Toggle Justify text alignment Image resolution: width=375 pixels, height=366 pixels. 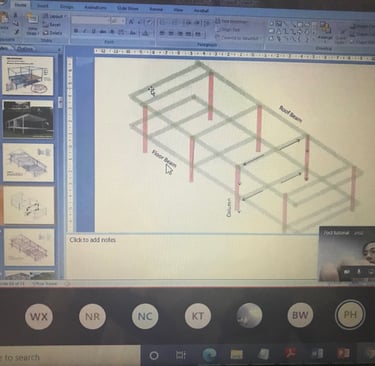pos(189,34)
